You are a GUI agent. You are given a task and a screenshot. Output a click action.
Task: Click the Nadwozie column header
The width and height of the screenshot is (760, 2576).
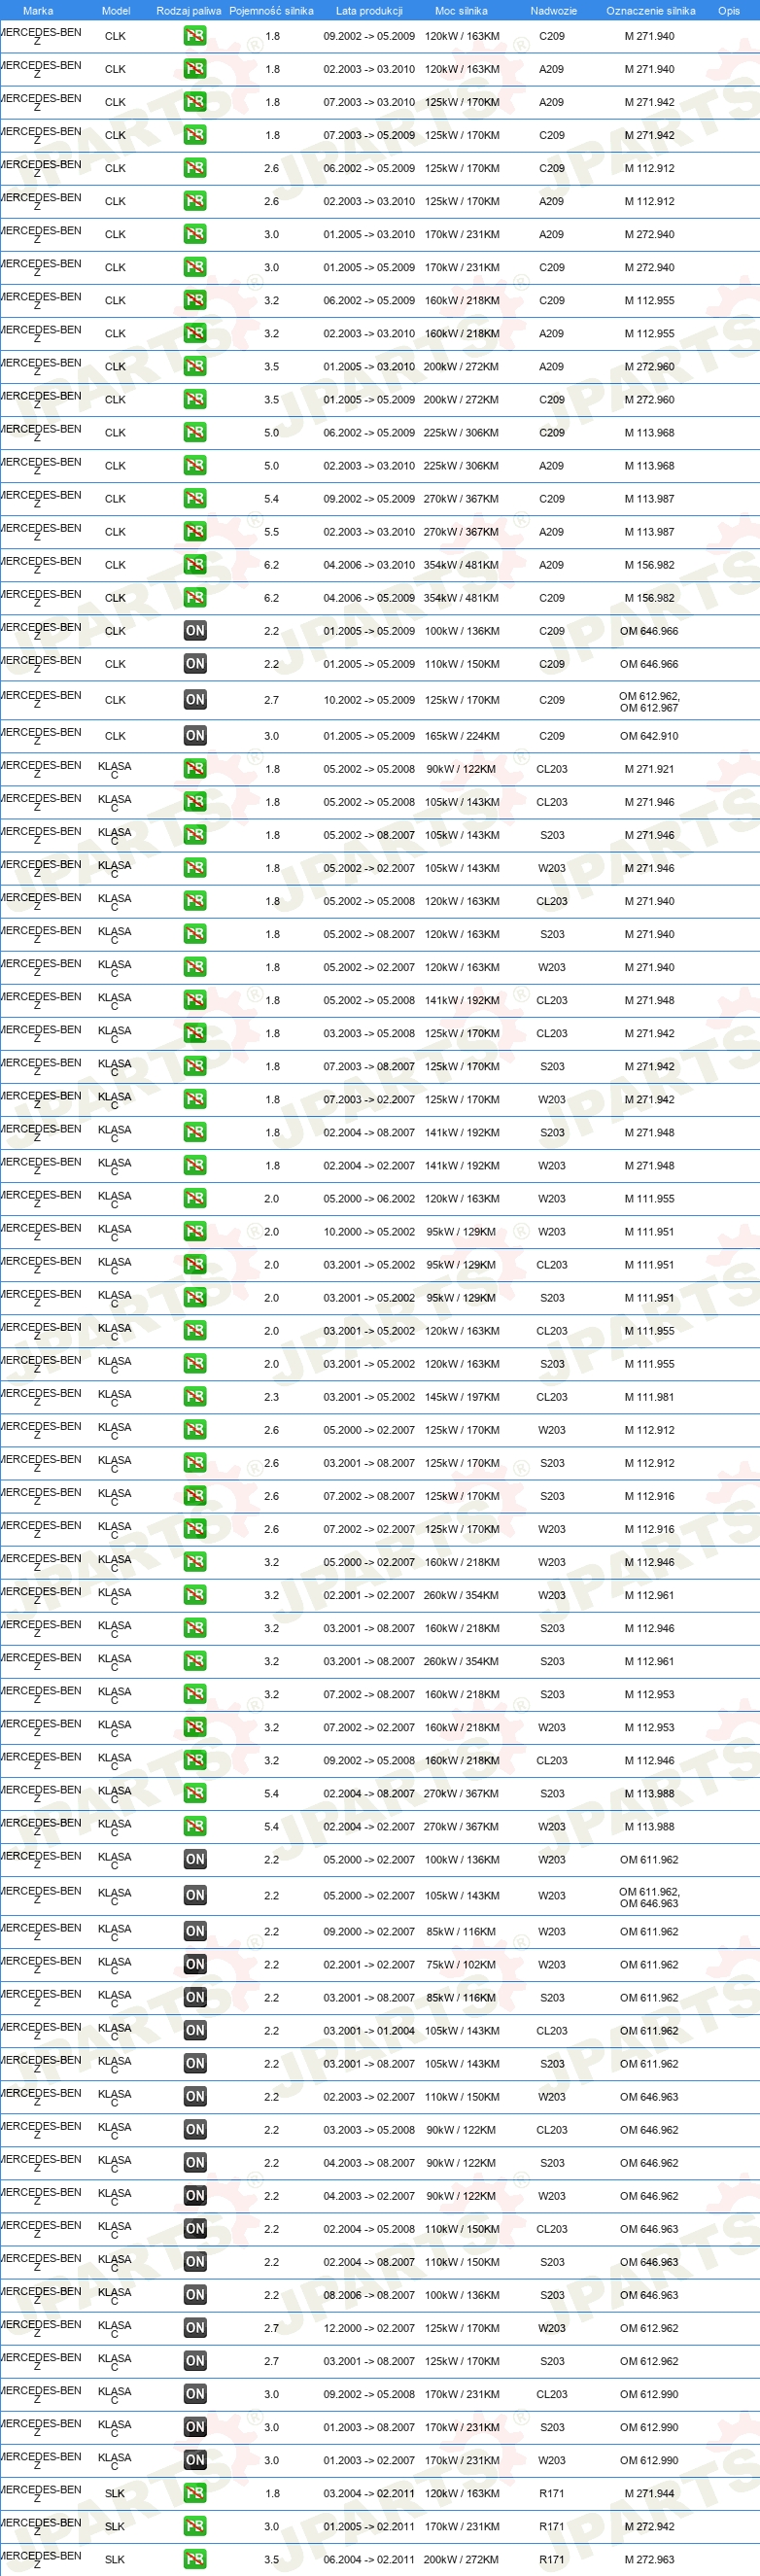[x=553, y=11]
